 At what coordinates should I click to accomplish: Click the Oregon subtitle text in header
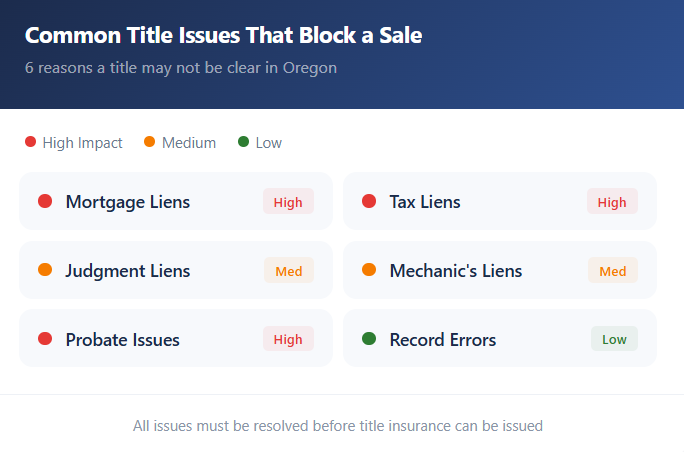point(181,68)
